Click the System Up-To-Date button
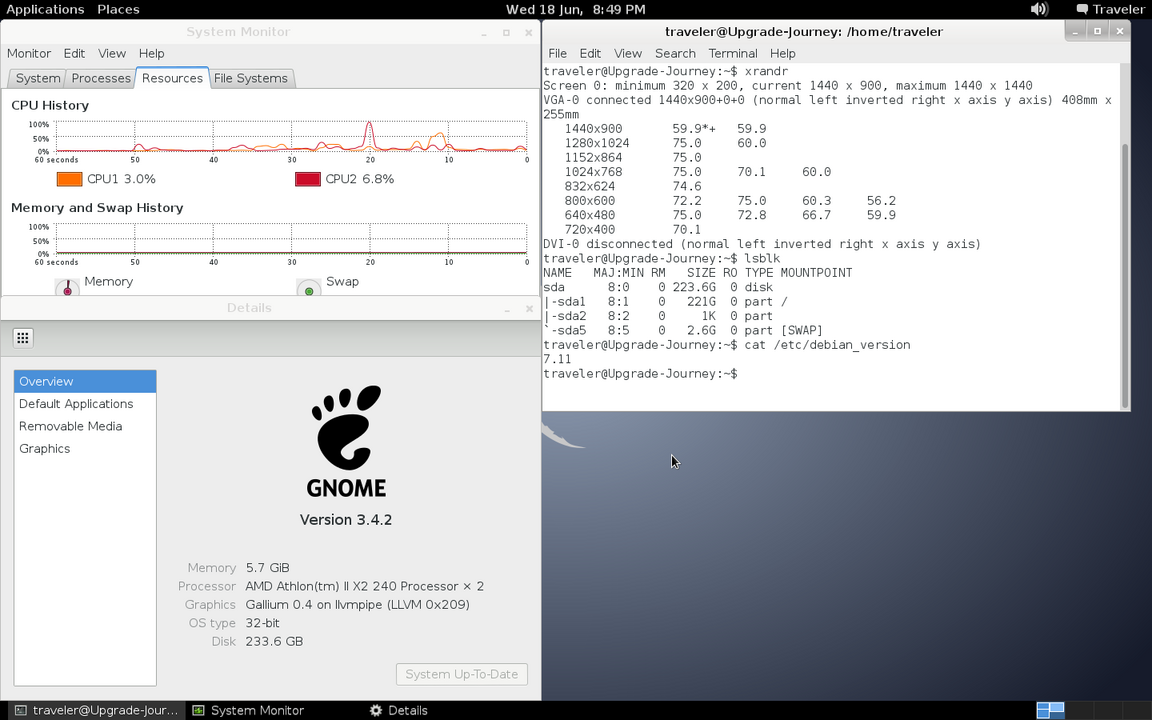The width and height of the screenshot is (1152, 720). 461,674
